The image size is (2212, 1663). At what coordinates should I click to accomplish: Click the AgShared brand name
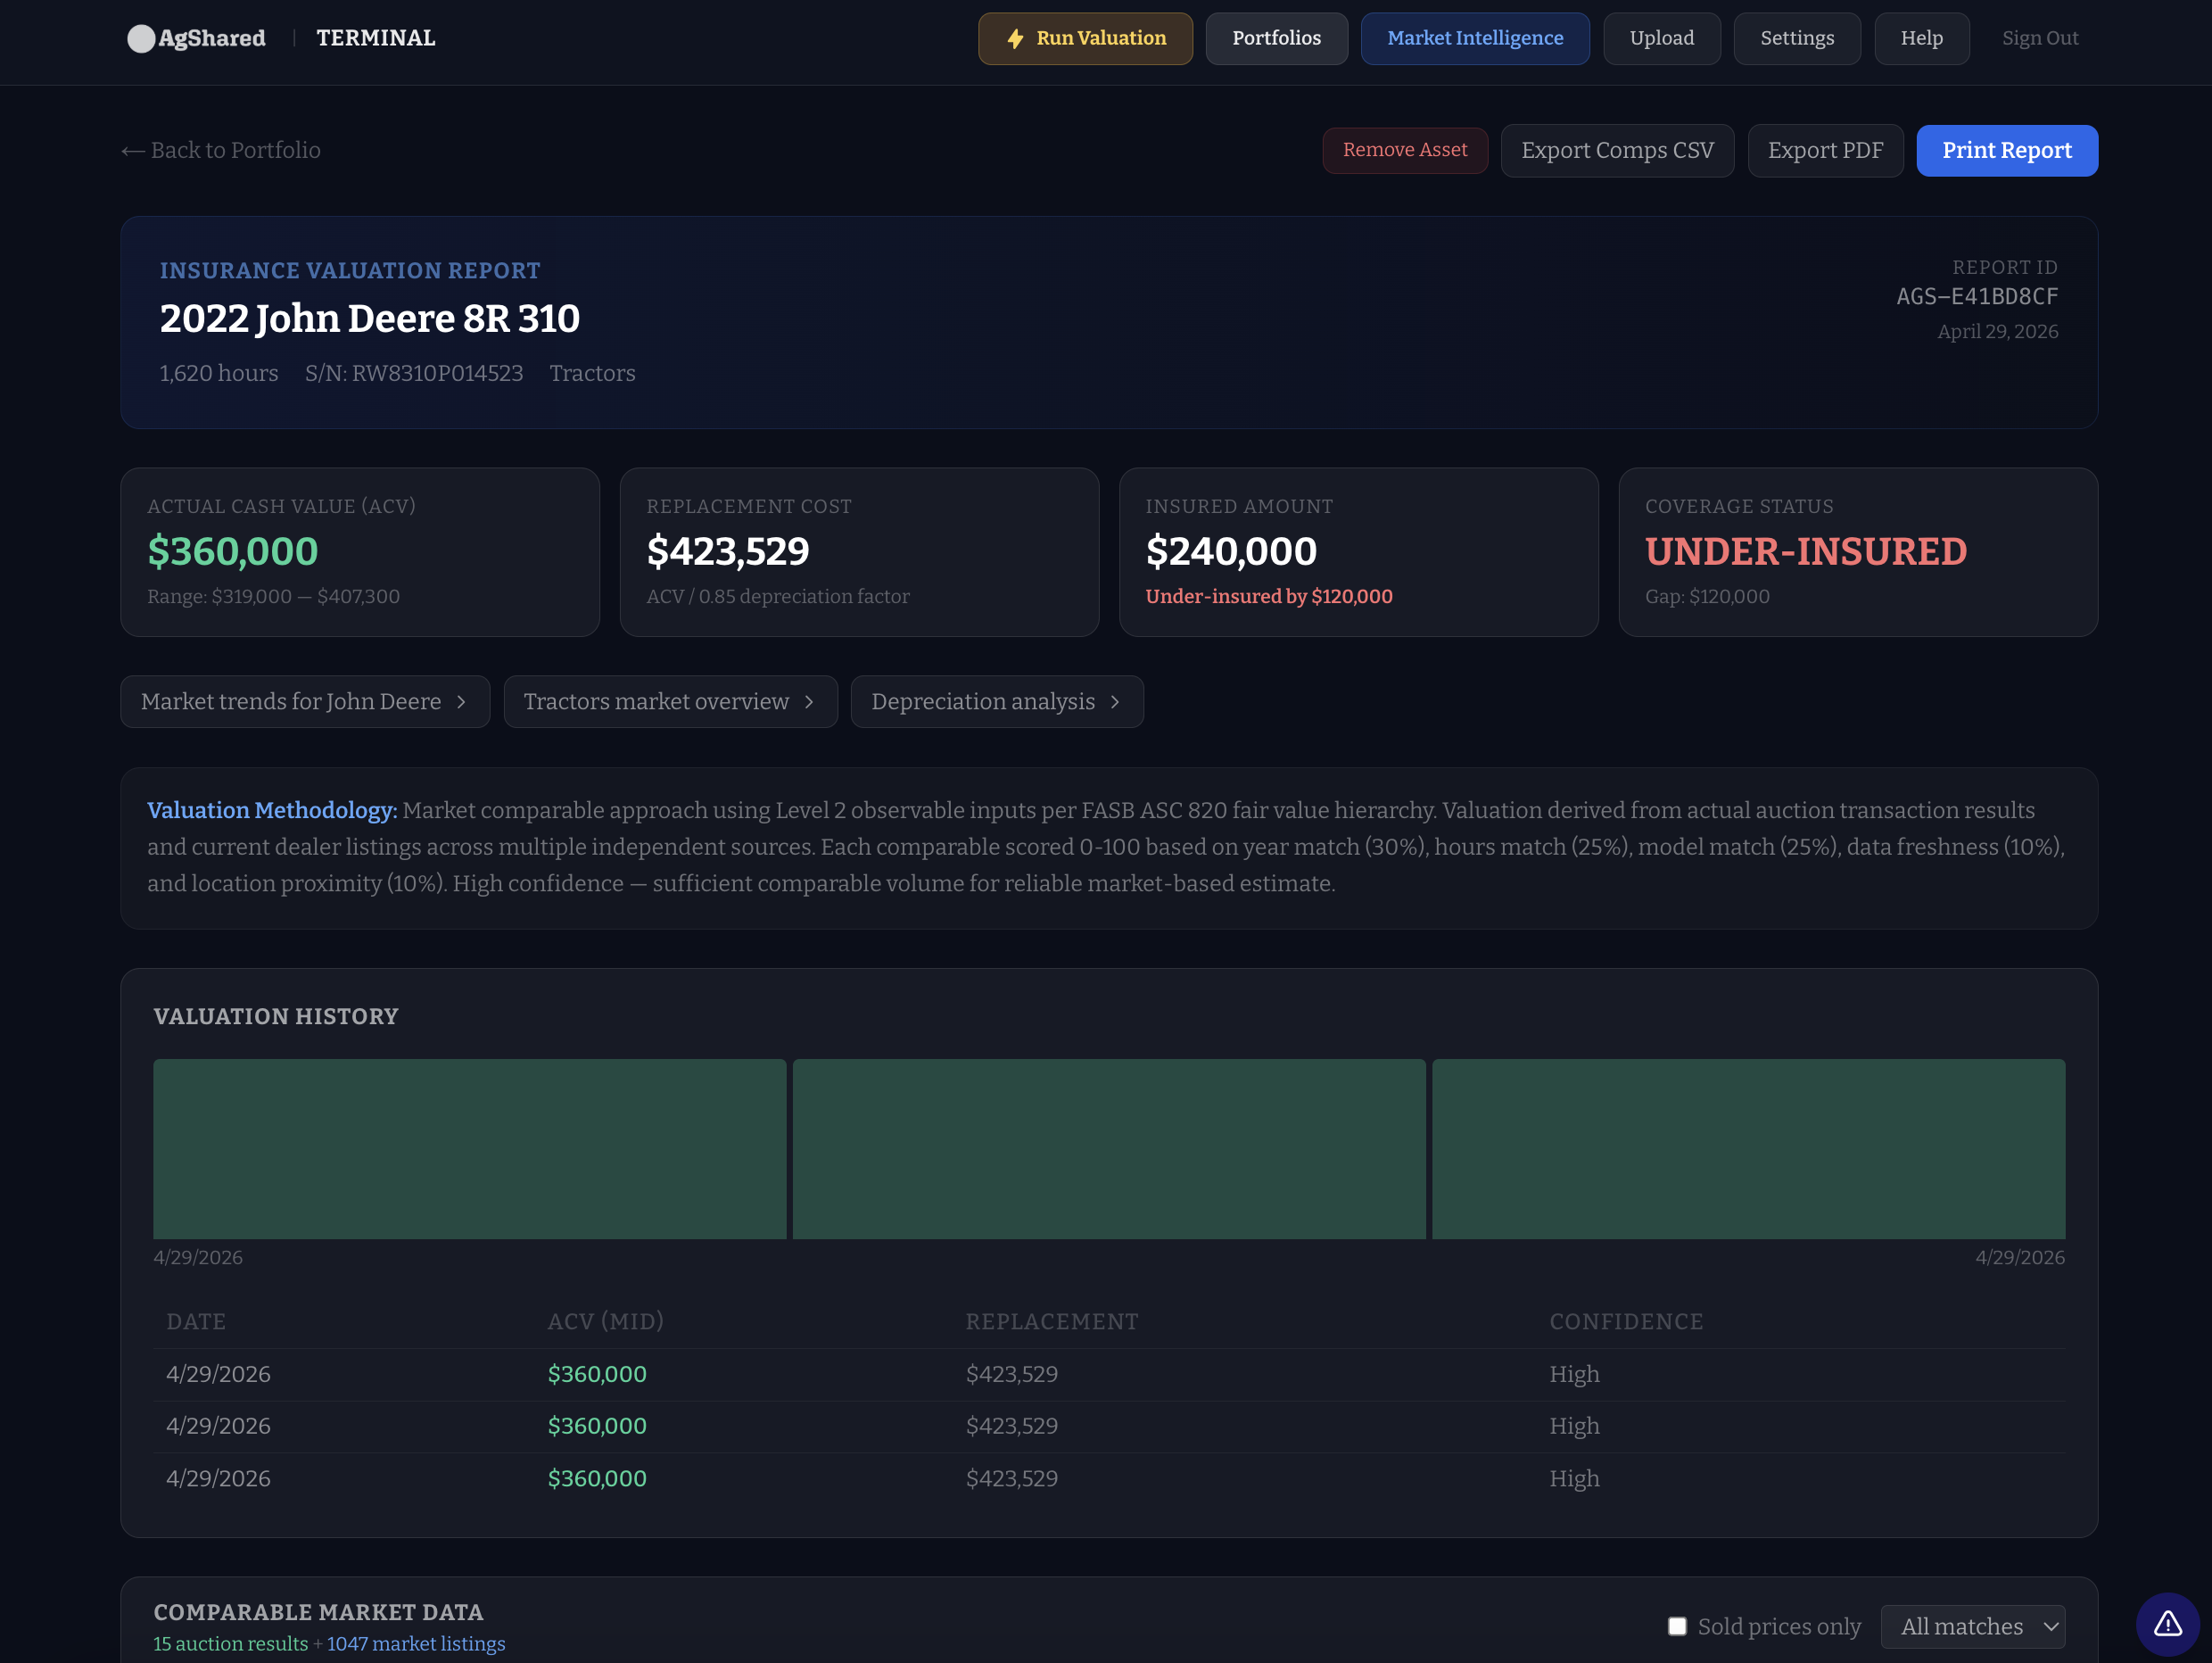[x=212, y=38]
